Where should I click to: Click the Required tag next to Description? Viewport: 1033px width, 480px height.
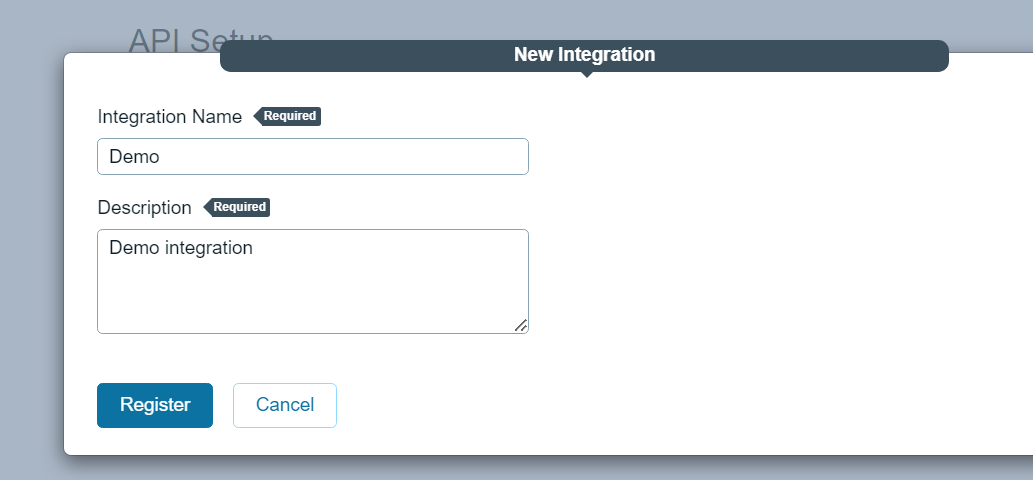[239, 207]
